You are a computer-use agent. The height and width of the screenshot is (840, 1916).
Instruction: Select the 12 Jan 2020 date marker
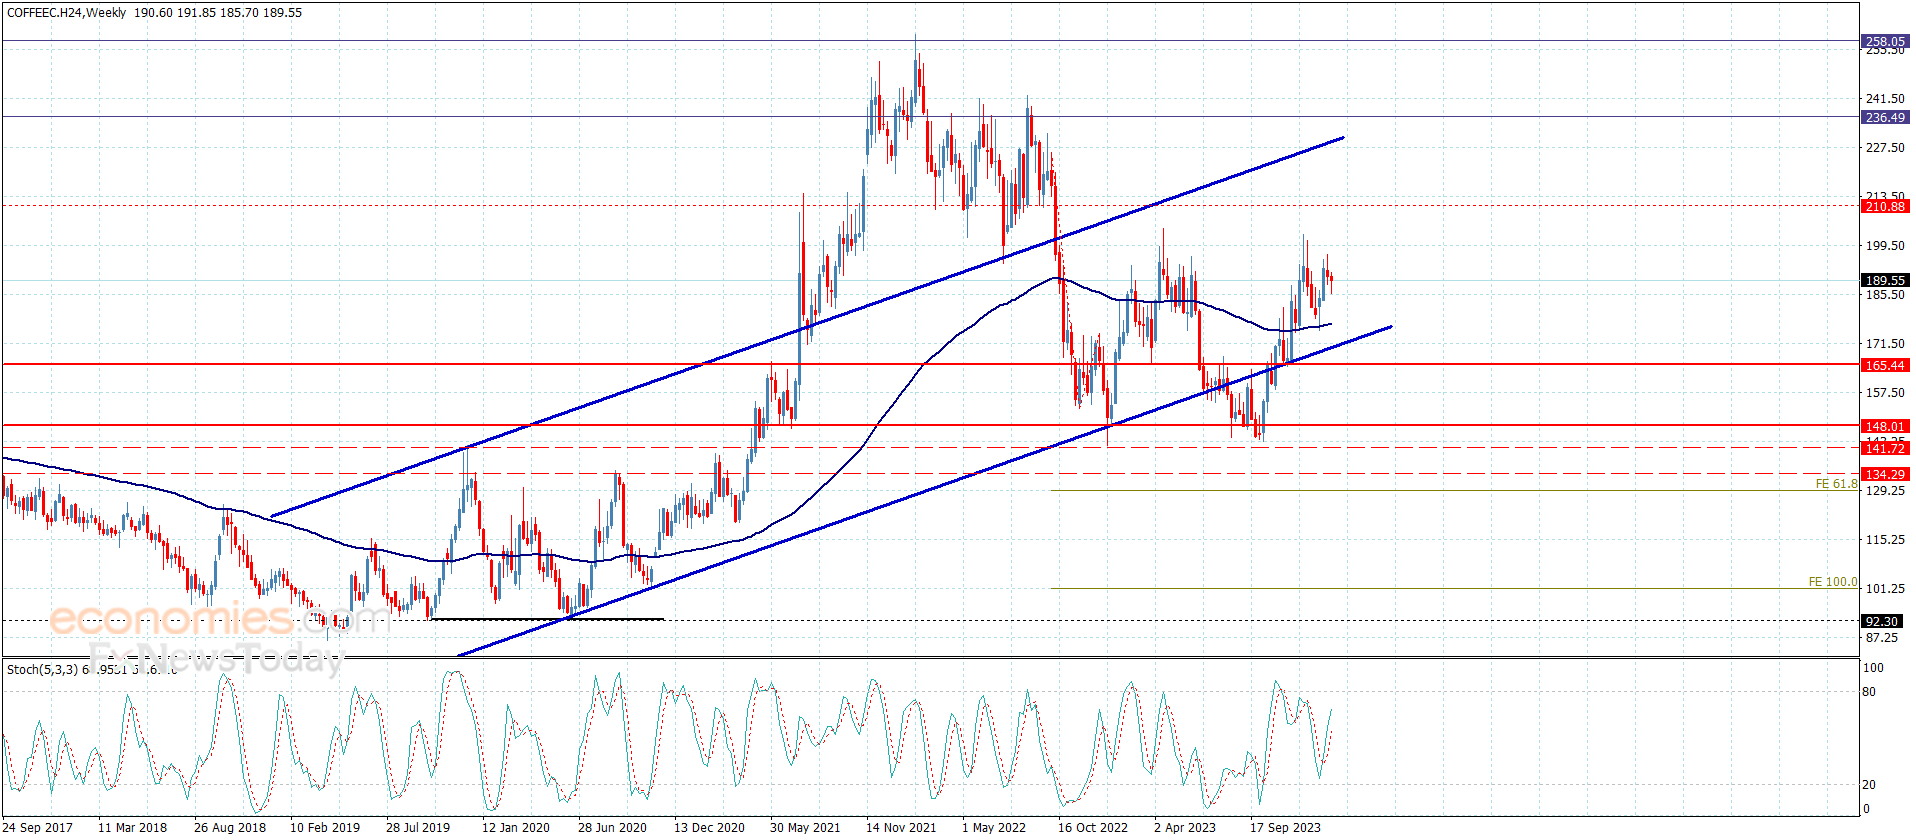516,827
